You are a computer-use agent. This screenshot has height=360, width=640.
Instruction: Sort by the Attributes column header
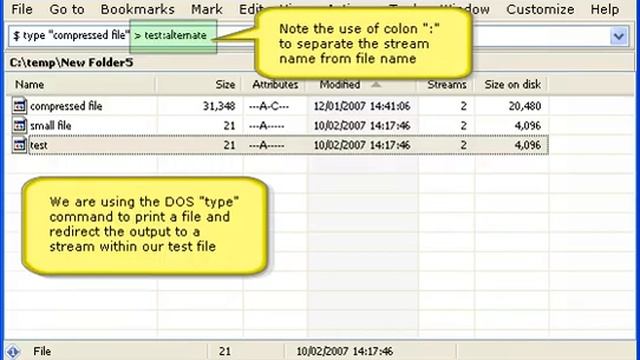pyautogui.click(x=274, y=84)
